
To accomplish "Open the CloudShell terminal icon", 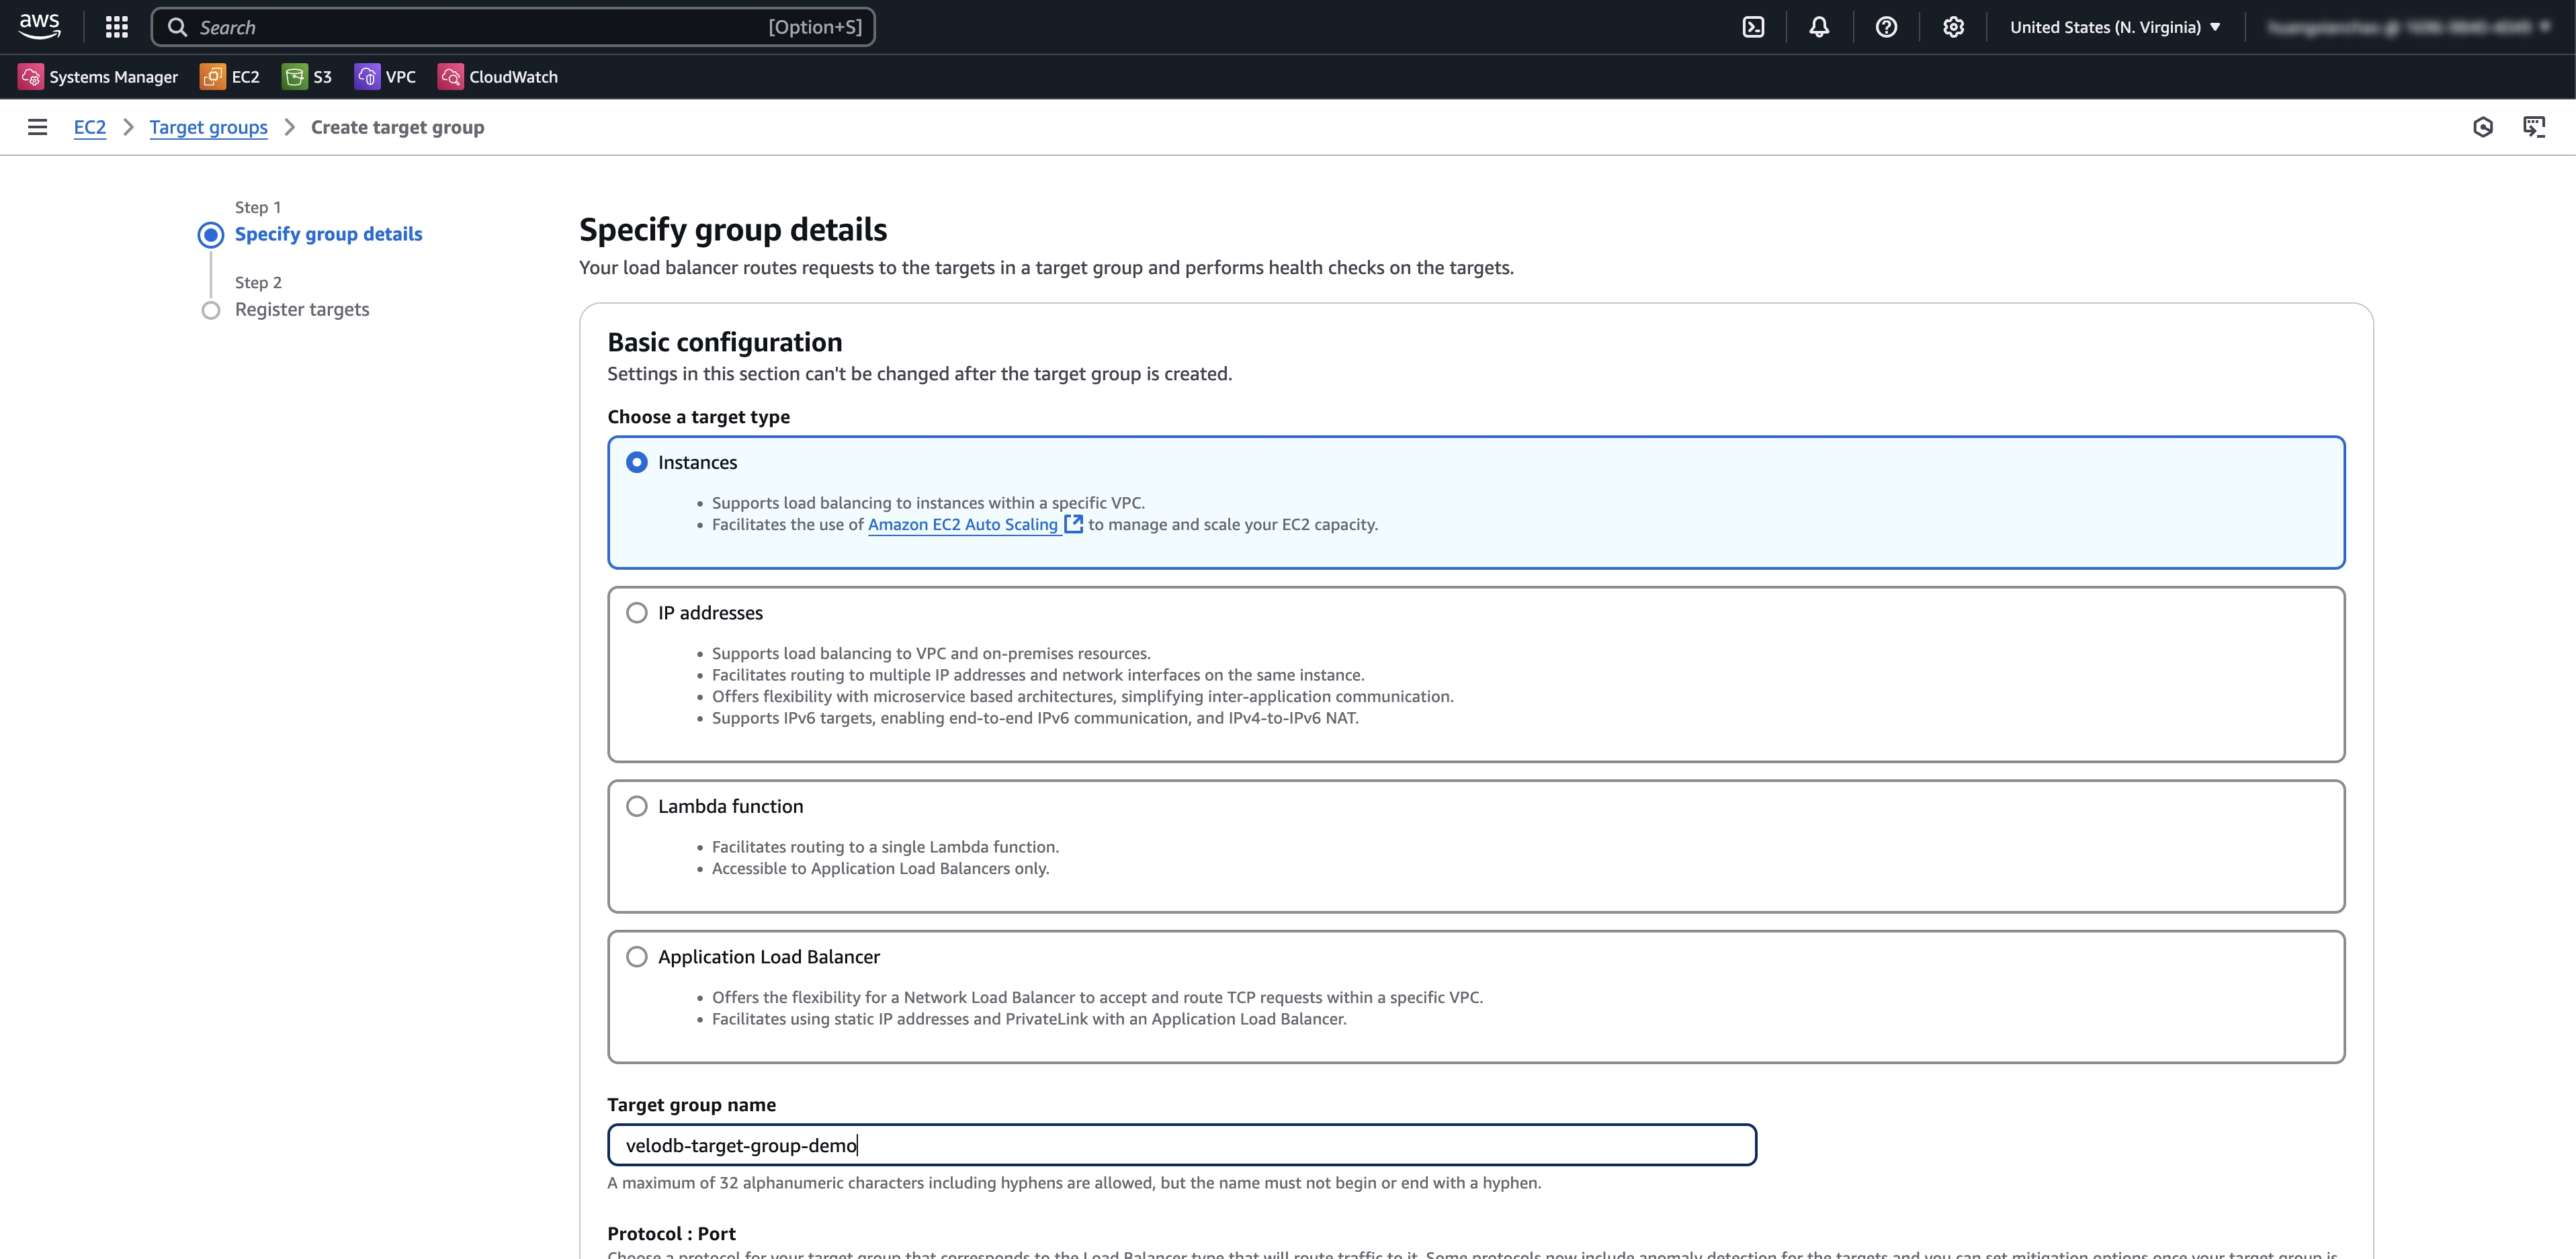I will pyautogui.click(x=1753, y=27).
